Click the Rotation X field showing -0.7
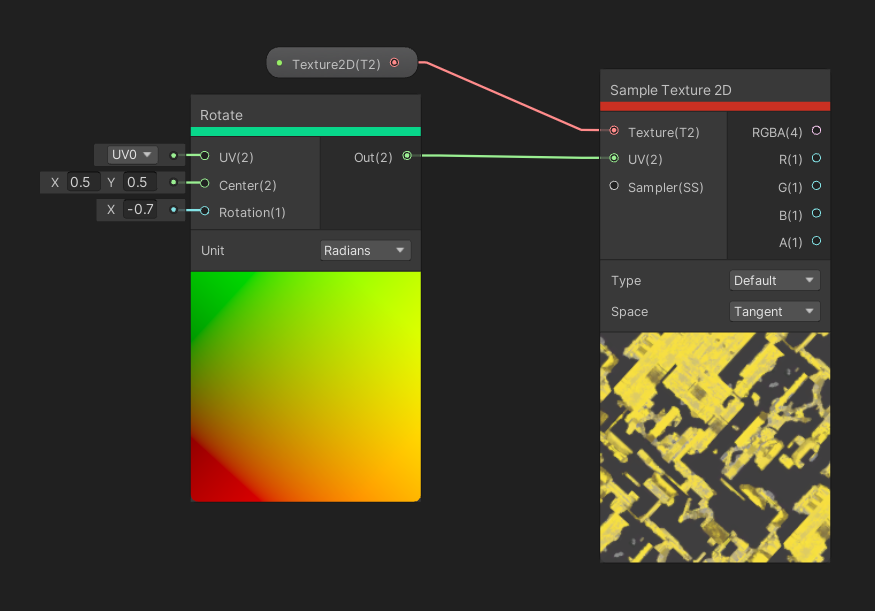The image size is (875, 611). [x=139, y=210]
